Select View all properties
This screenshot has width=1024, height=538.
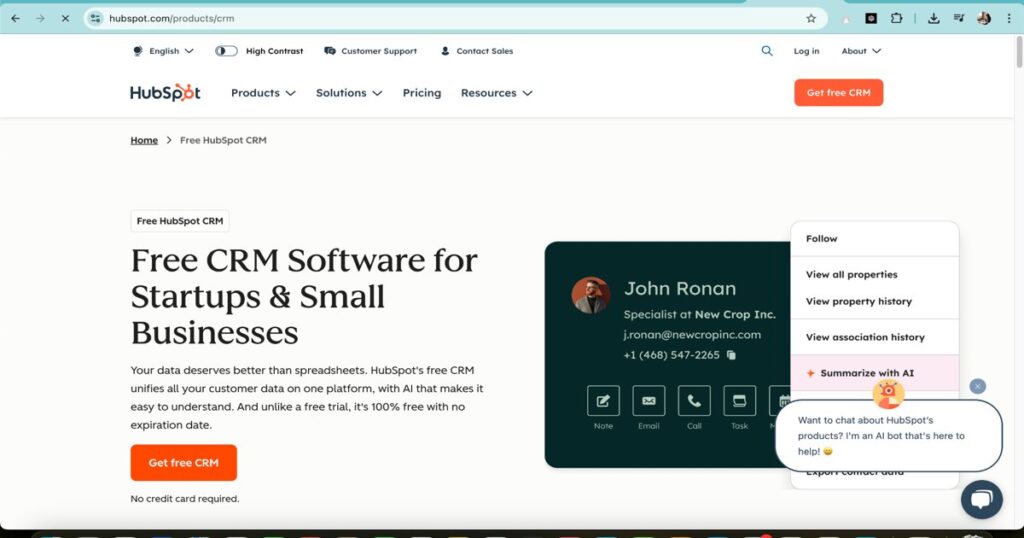pyautogui.click(x=874, y=275)
